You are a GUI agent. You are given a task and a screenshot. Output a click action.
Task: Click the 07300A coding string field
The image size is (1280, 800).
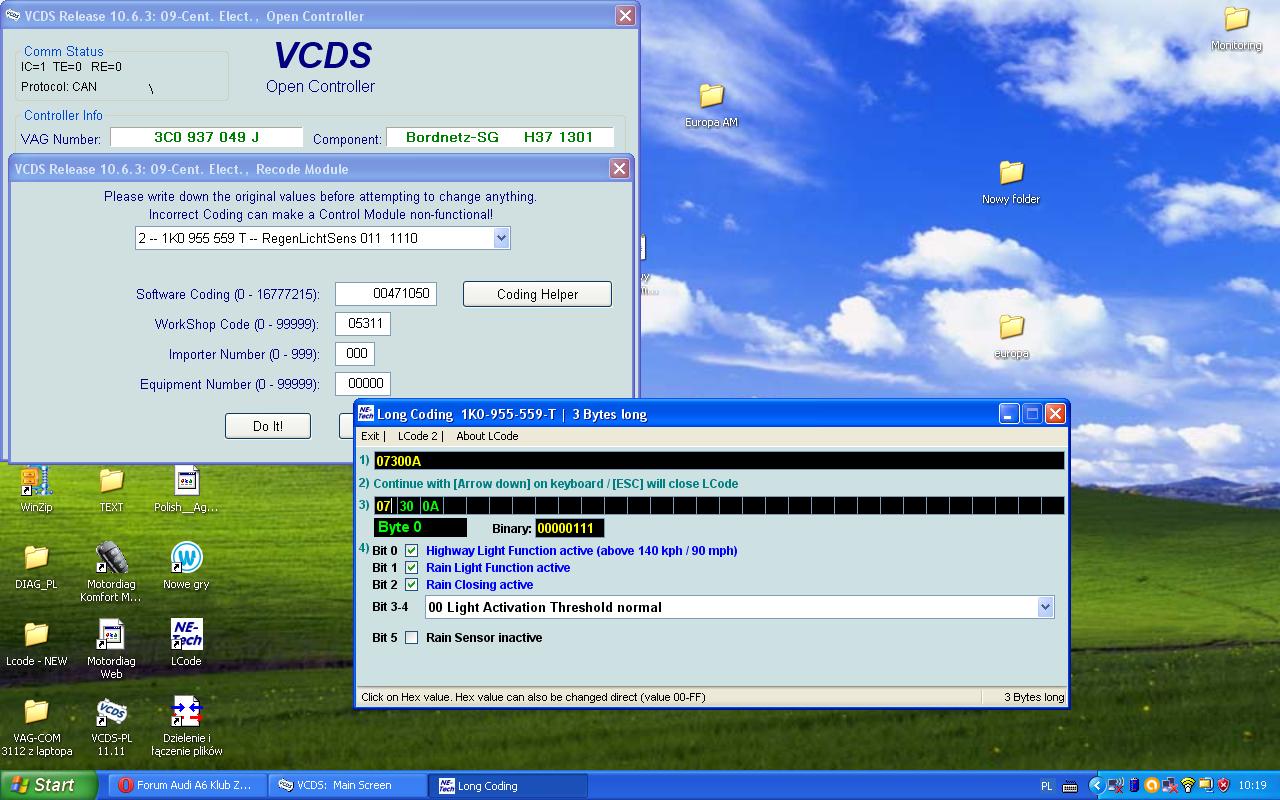pos(719,461)
